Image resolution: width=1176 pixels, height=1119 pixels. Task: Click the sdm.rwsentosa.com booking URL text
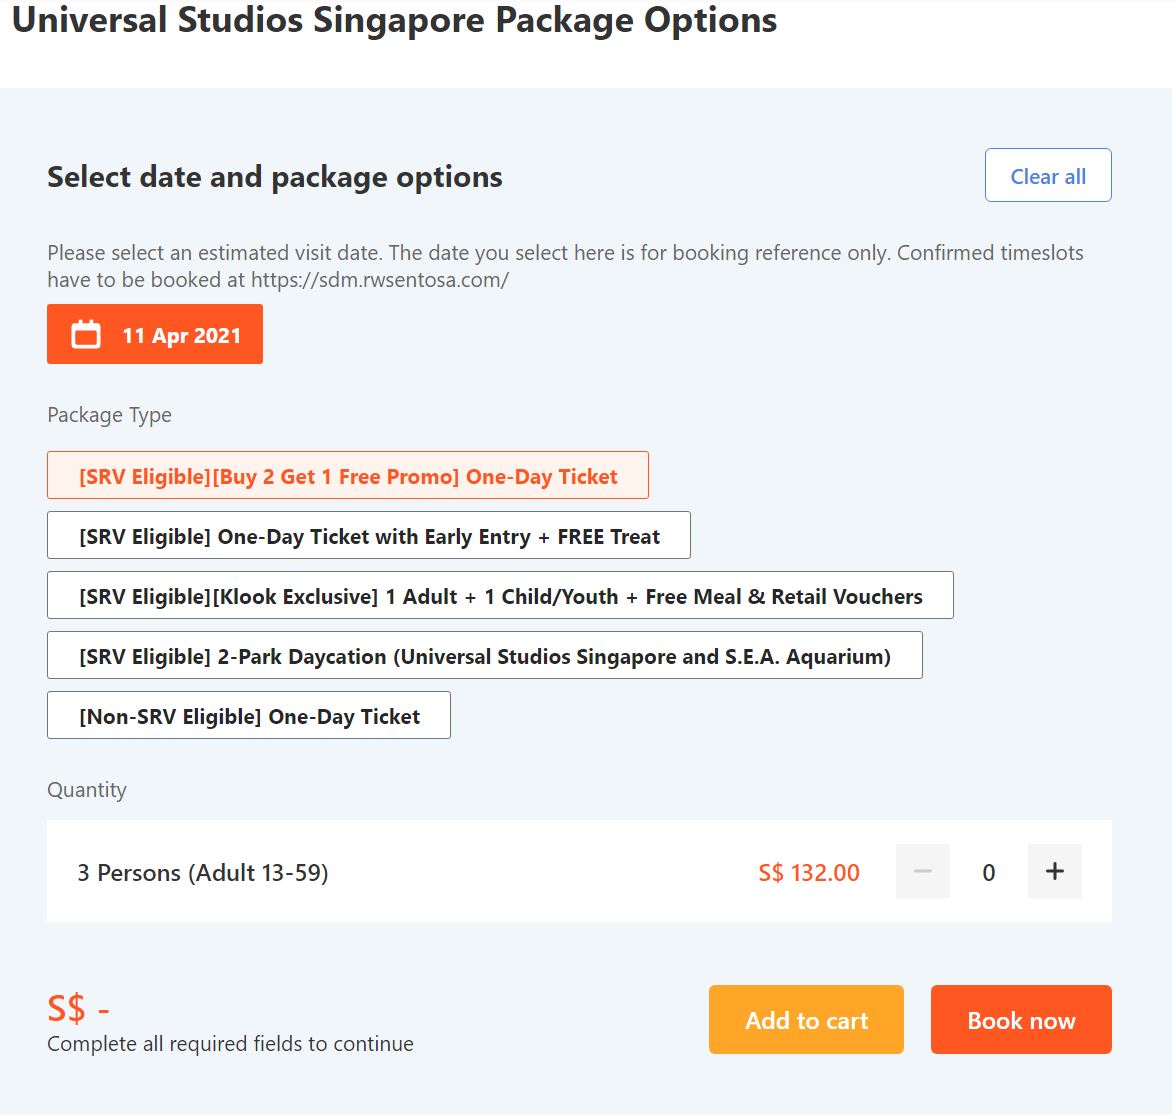click(x=381, y=280)
